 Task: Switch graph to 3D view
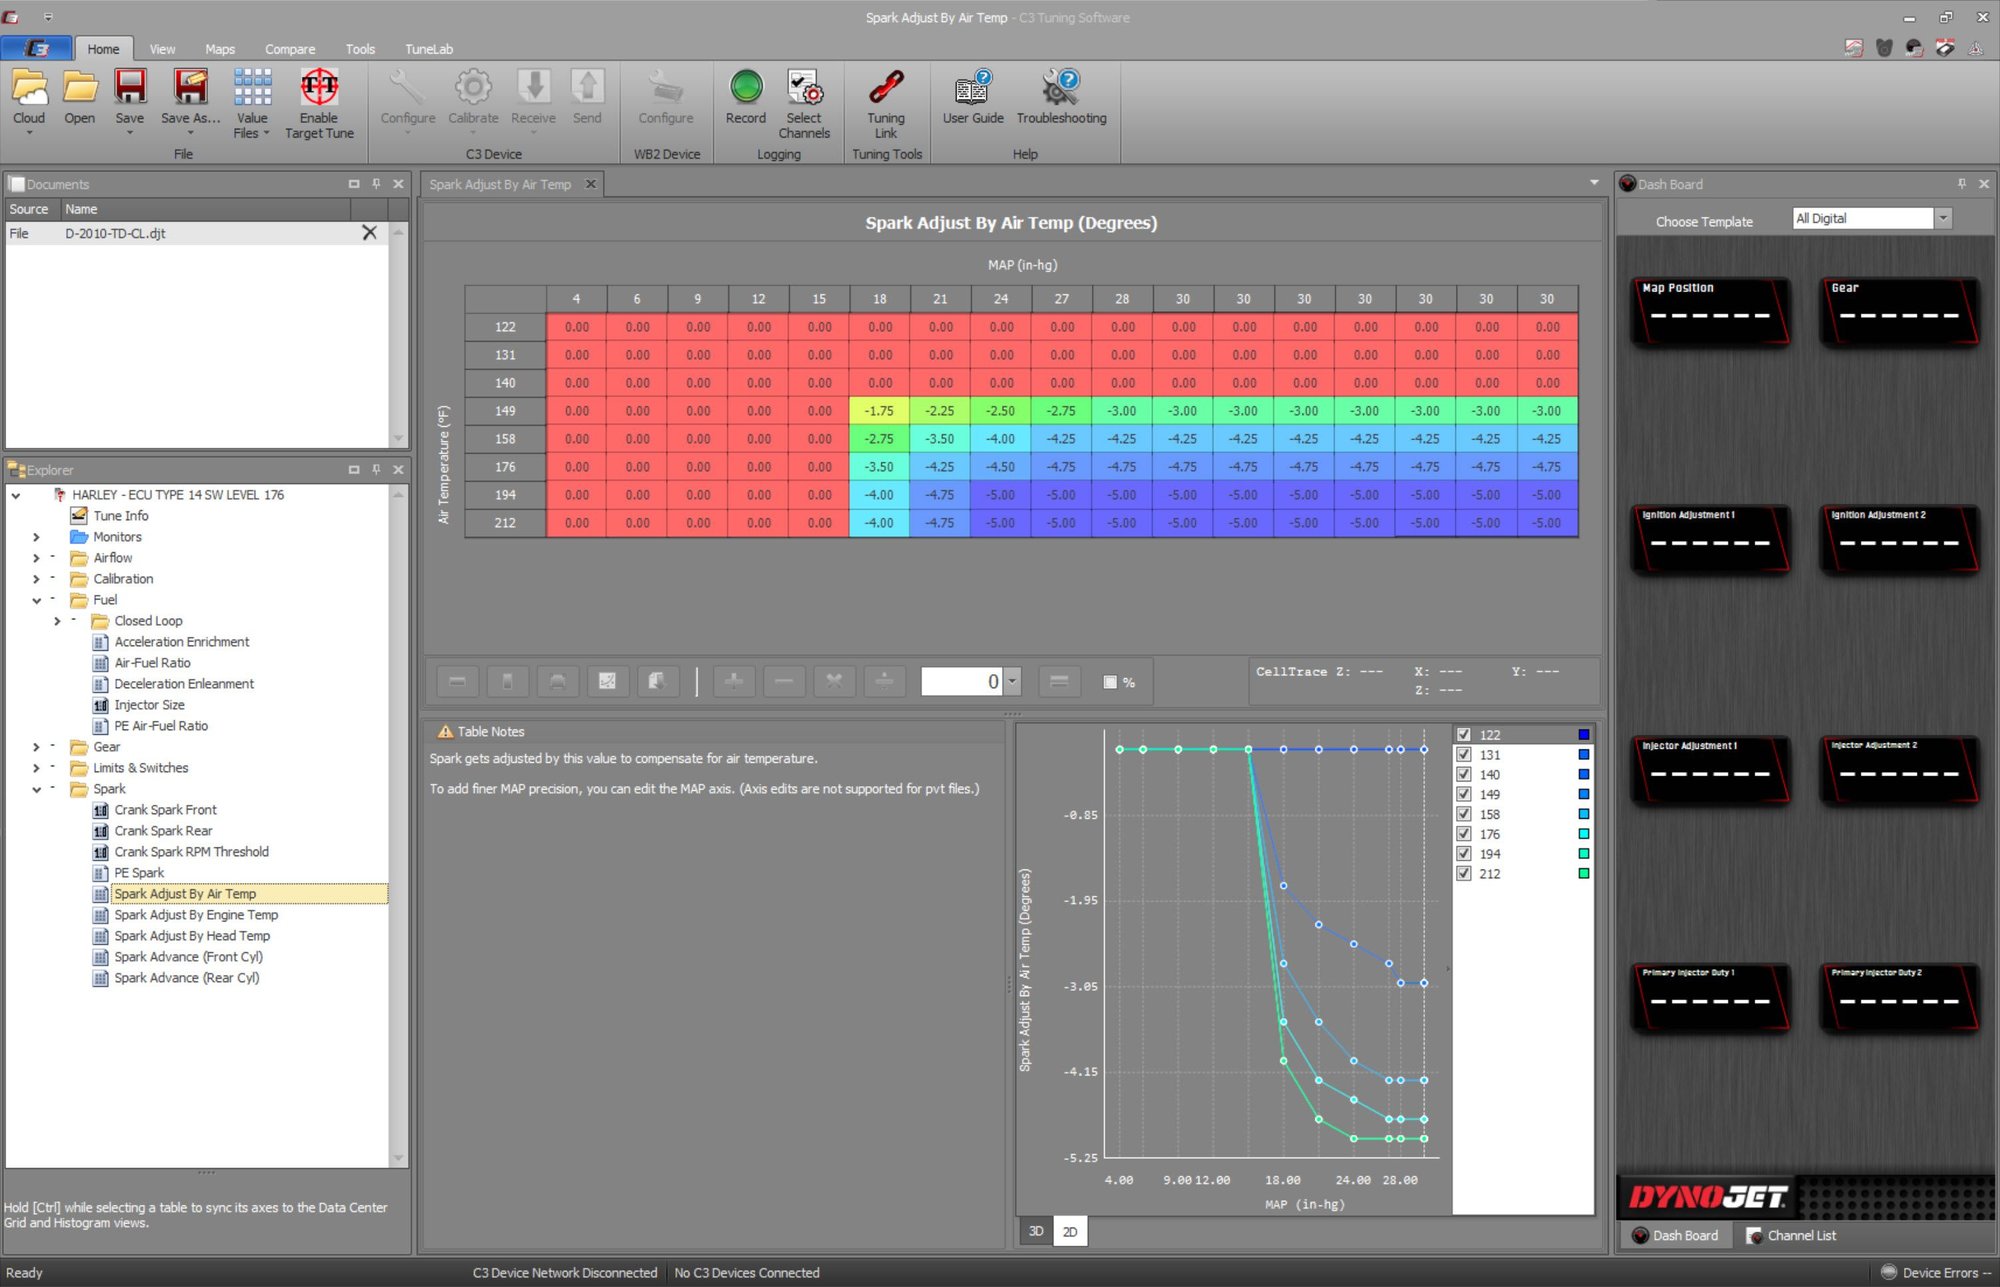click(x=1036, y=1231)
